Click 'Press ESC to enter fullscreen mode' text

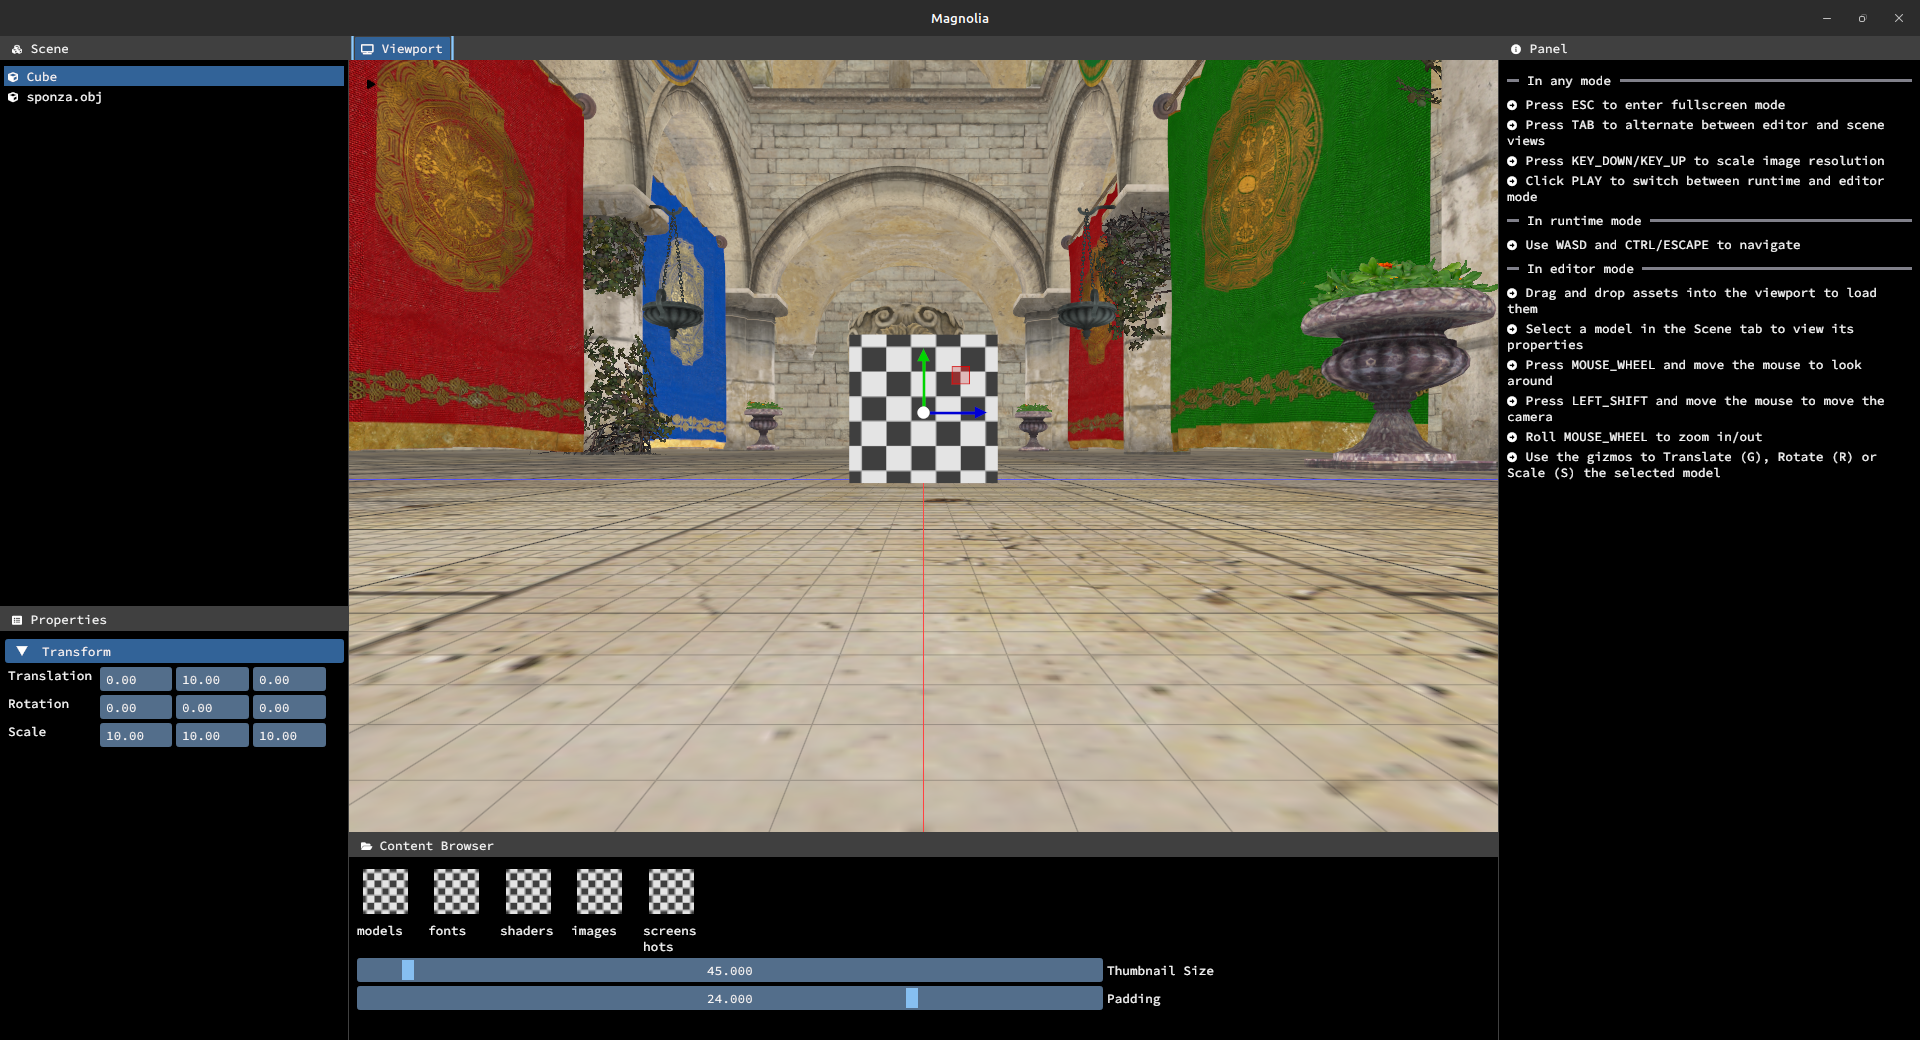pyautogui.click(x=1655, y=105)
